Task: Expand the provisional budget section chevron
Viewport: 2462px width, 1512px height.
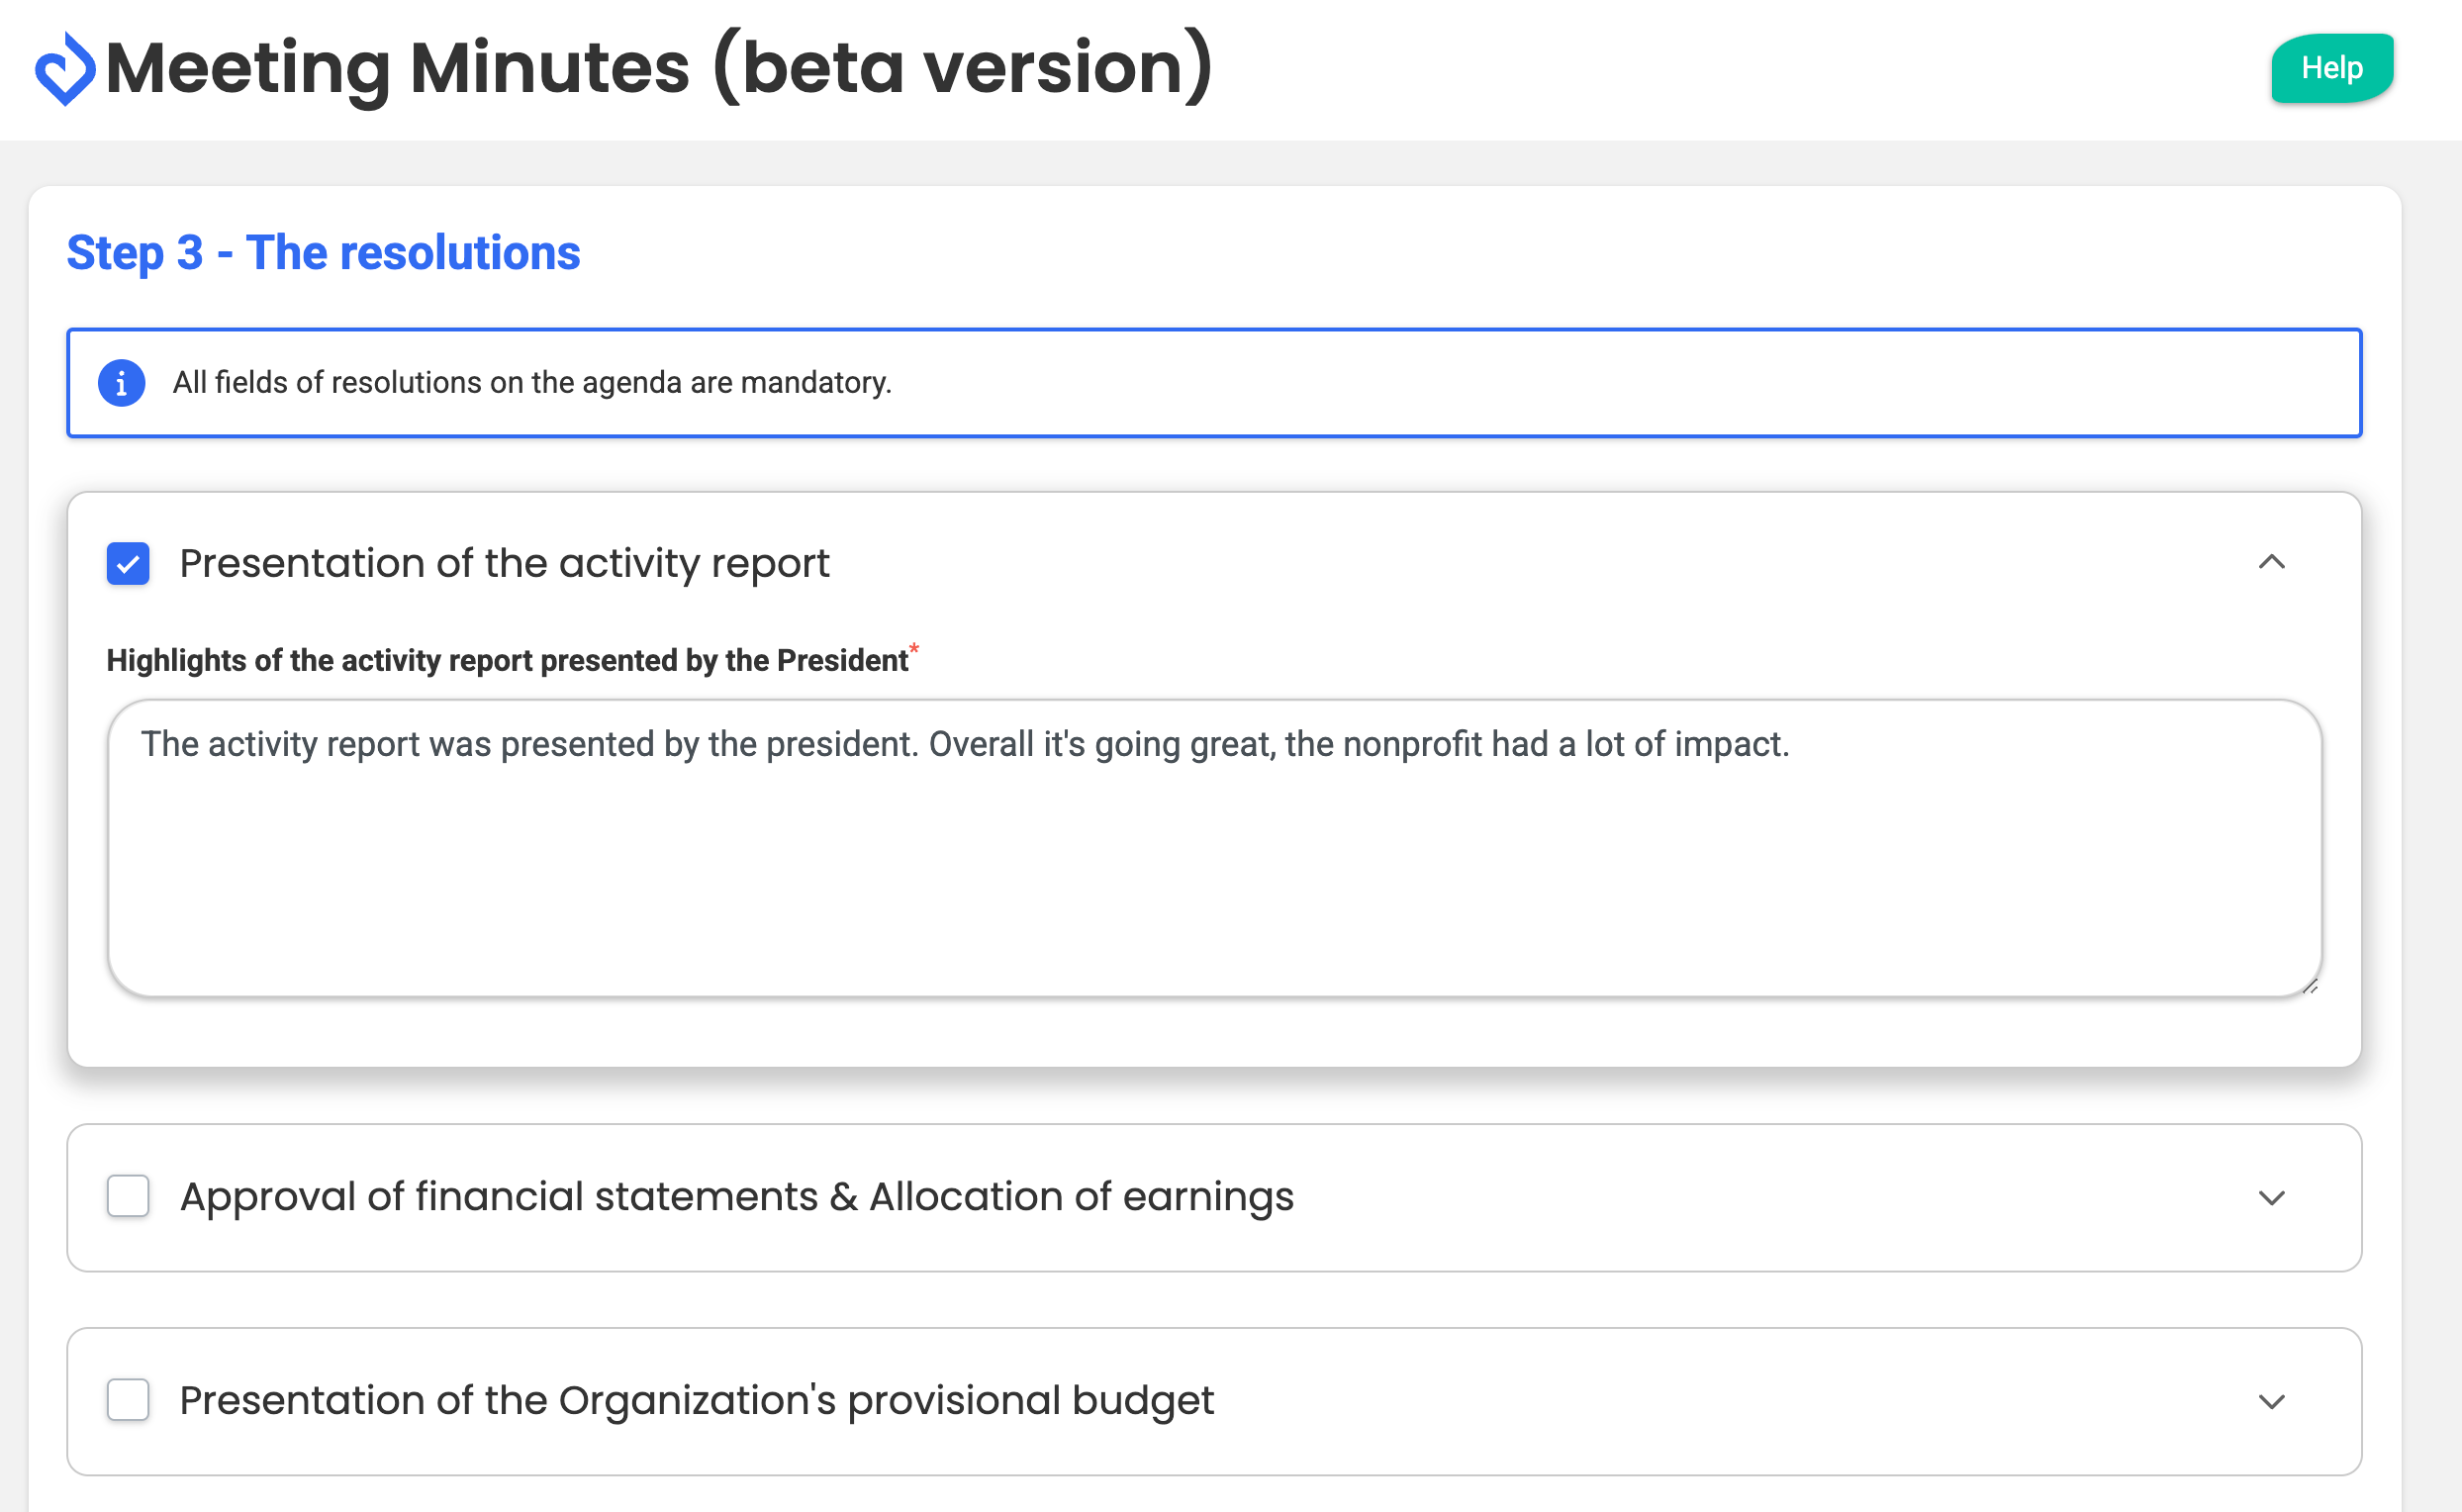Action: [x=2271, y=1402]
